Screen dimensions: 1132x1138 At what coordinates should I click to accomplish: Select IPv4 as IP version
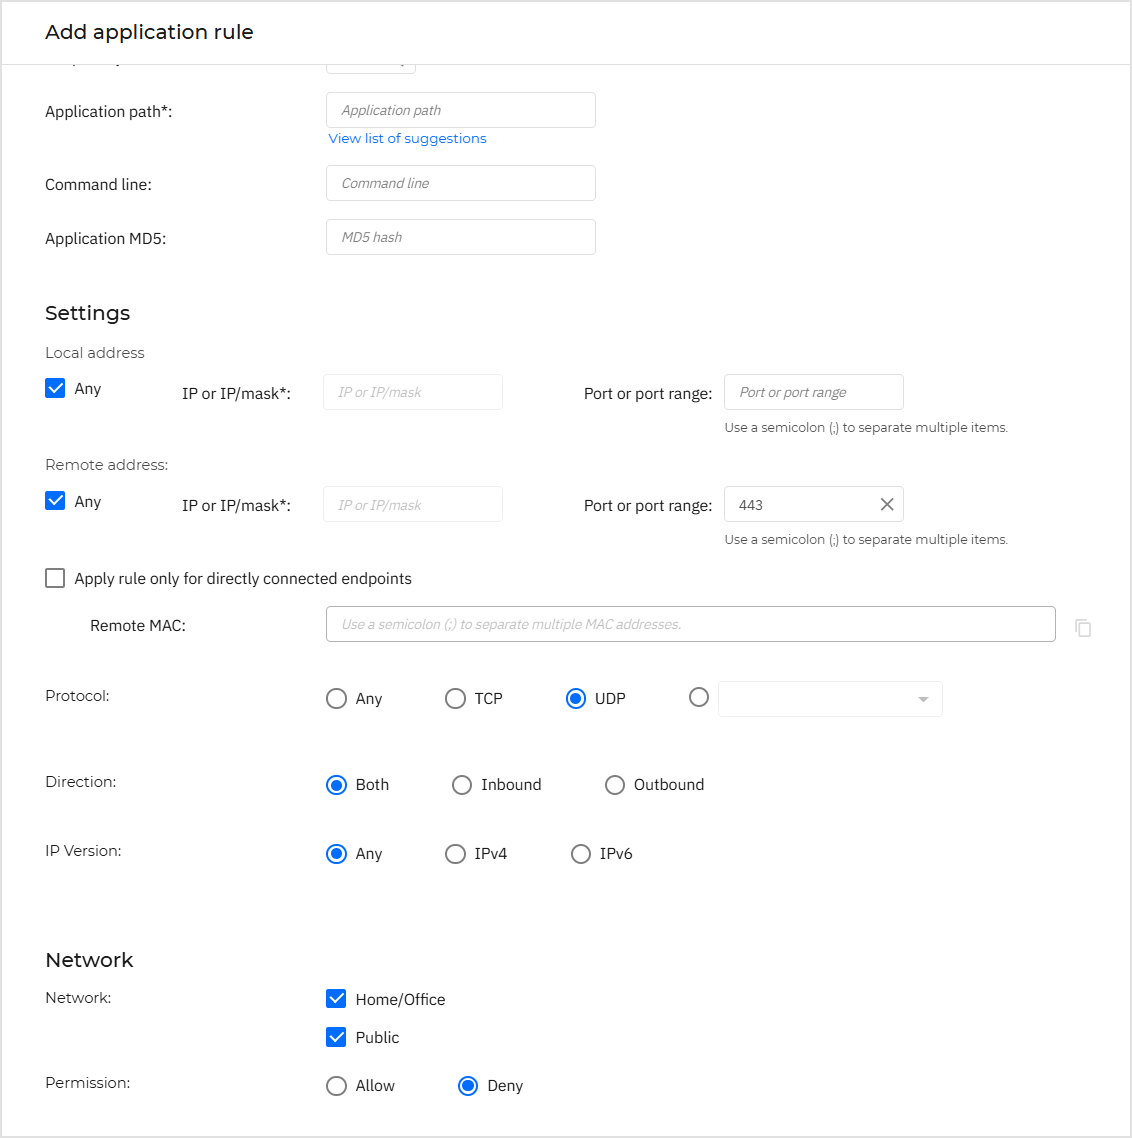(456, 854)
